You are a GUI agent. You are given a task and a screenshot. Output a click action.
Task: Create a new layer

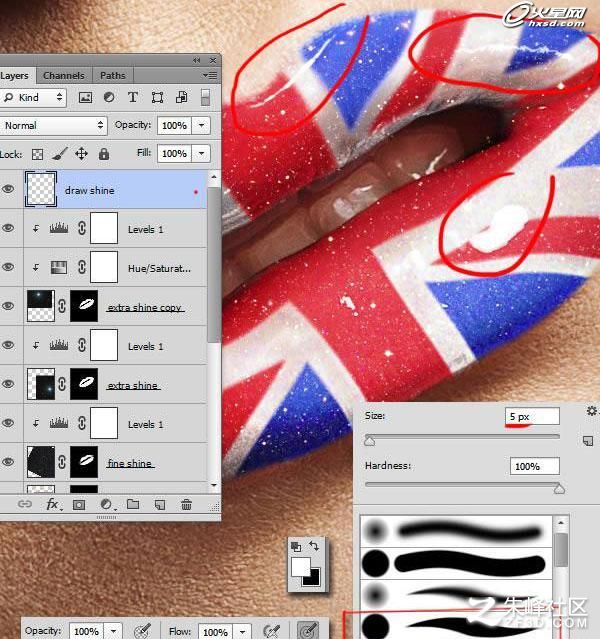point(160,505)
